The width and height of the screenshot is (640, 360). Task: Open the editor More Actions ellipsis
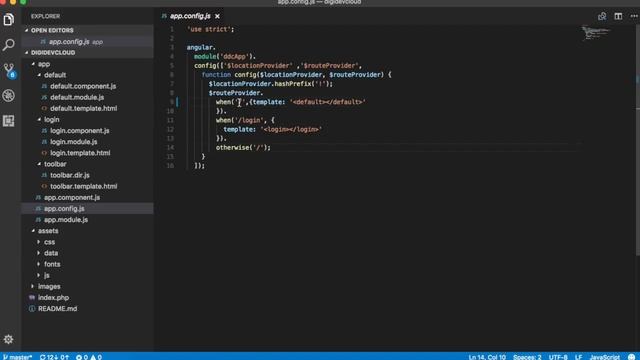(x=634, y=16)
